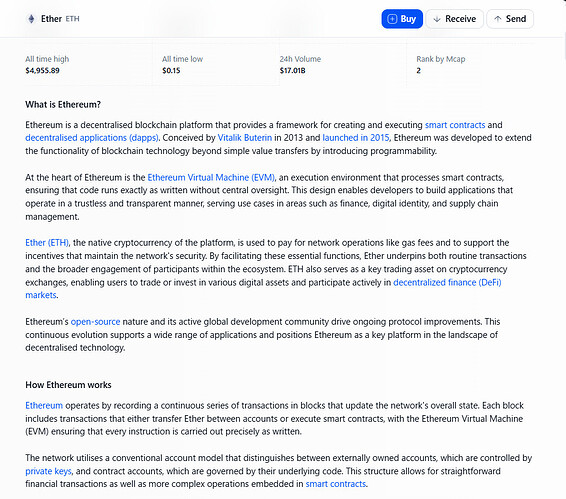
Task: Click the "All time low" label
Action: (x=182, y=59)
